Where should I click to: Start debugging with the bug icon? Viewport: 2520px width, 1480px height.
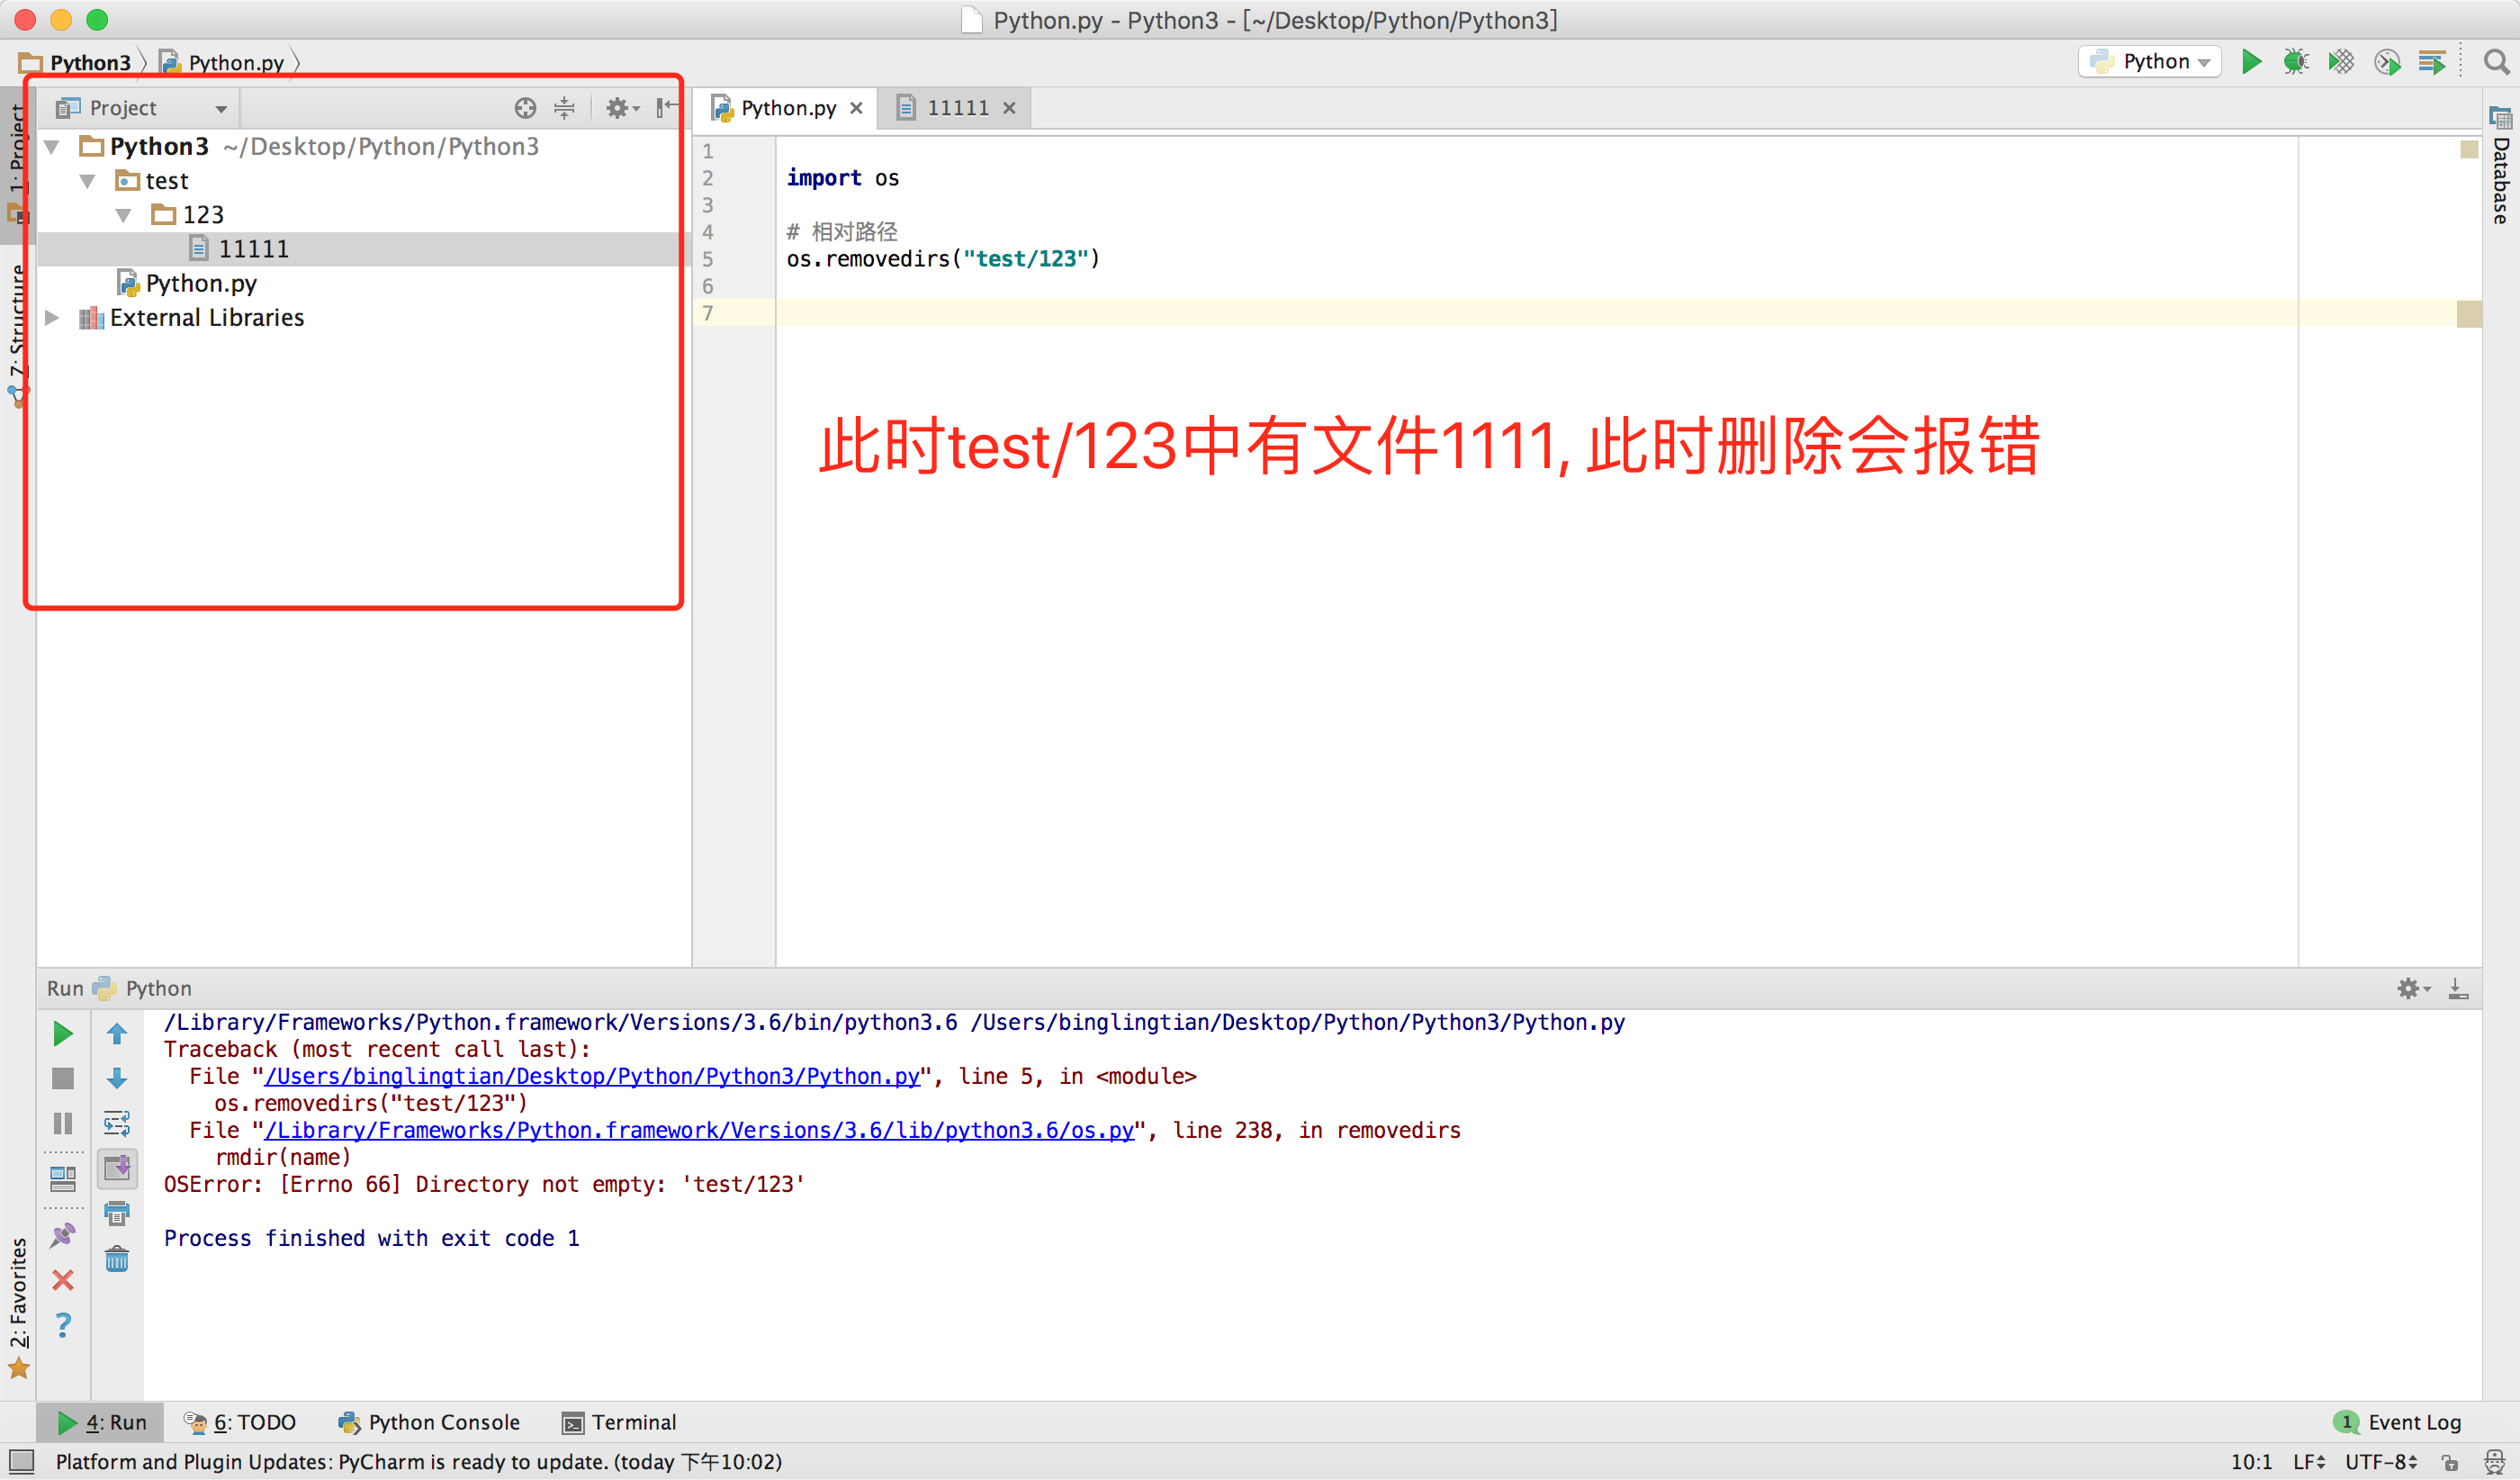click(x=2295, y=62)
